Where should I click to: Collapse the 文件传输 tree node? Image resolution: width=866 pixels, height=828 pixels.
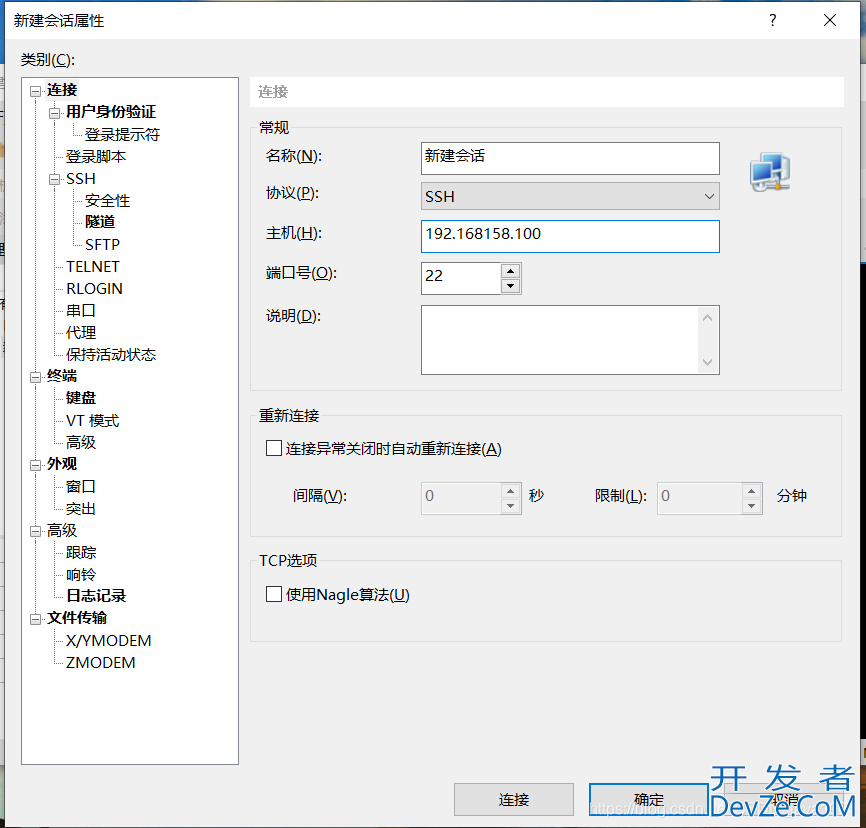pos(35,619)
